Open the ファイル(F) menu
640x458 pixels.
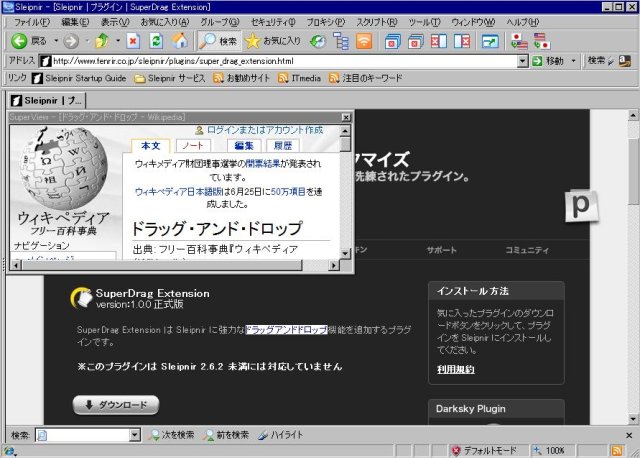tap(32, 22)
